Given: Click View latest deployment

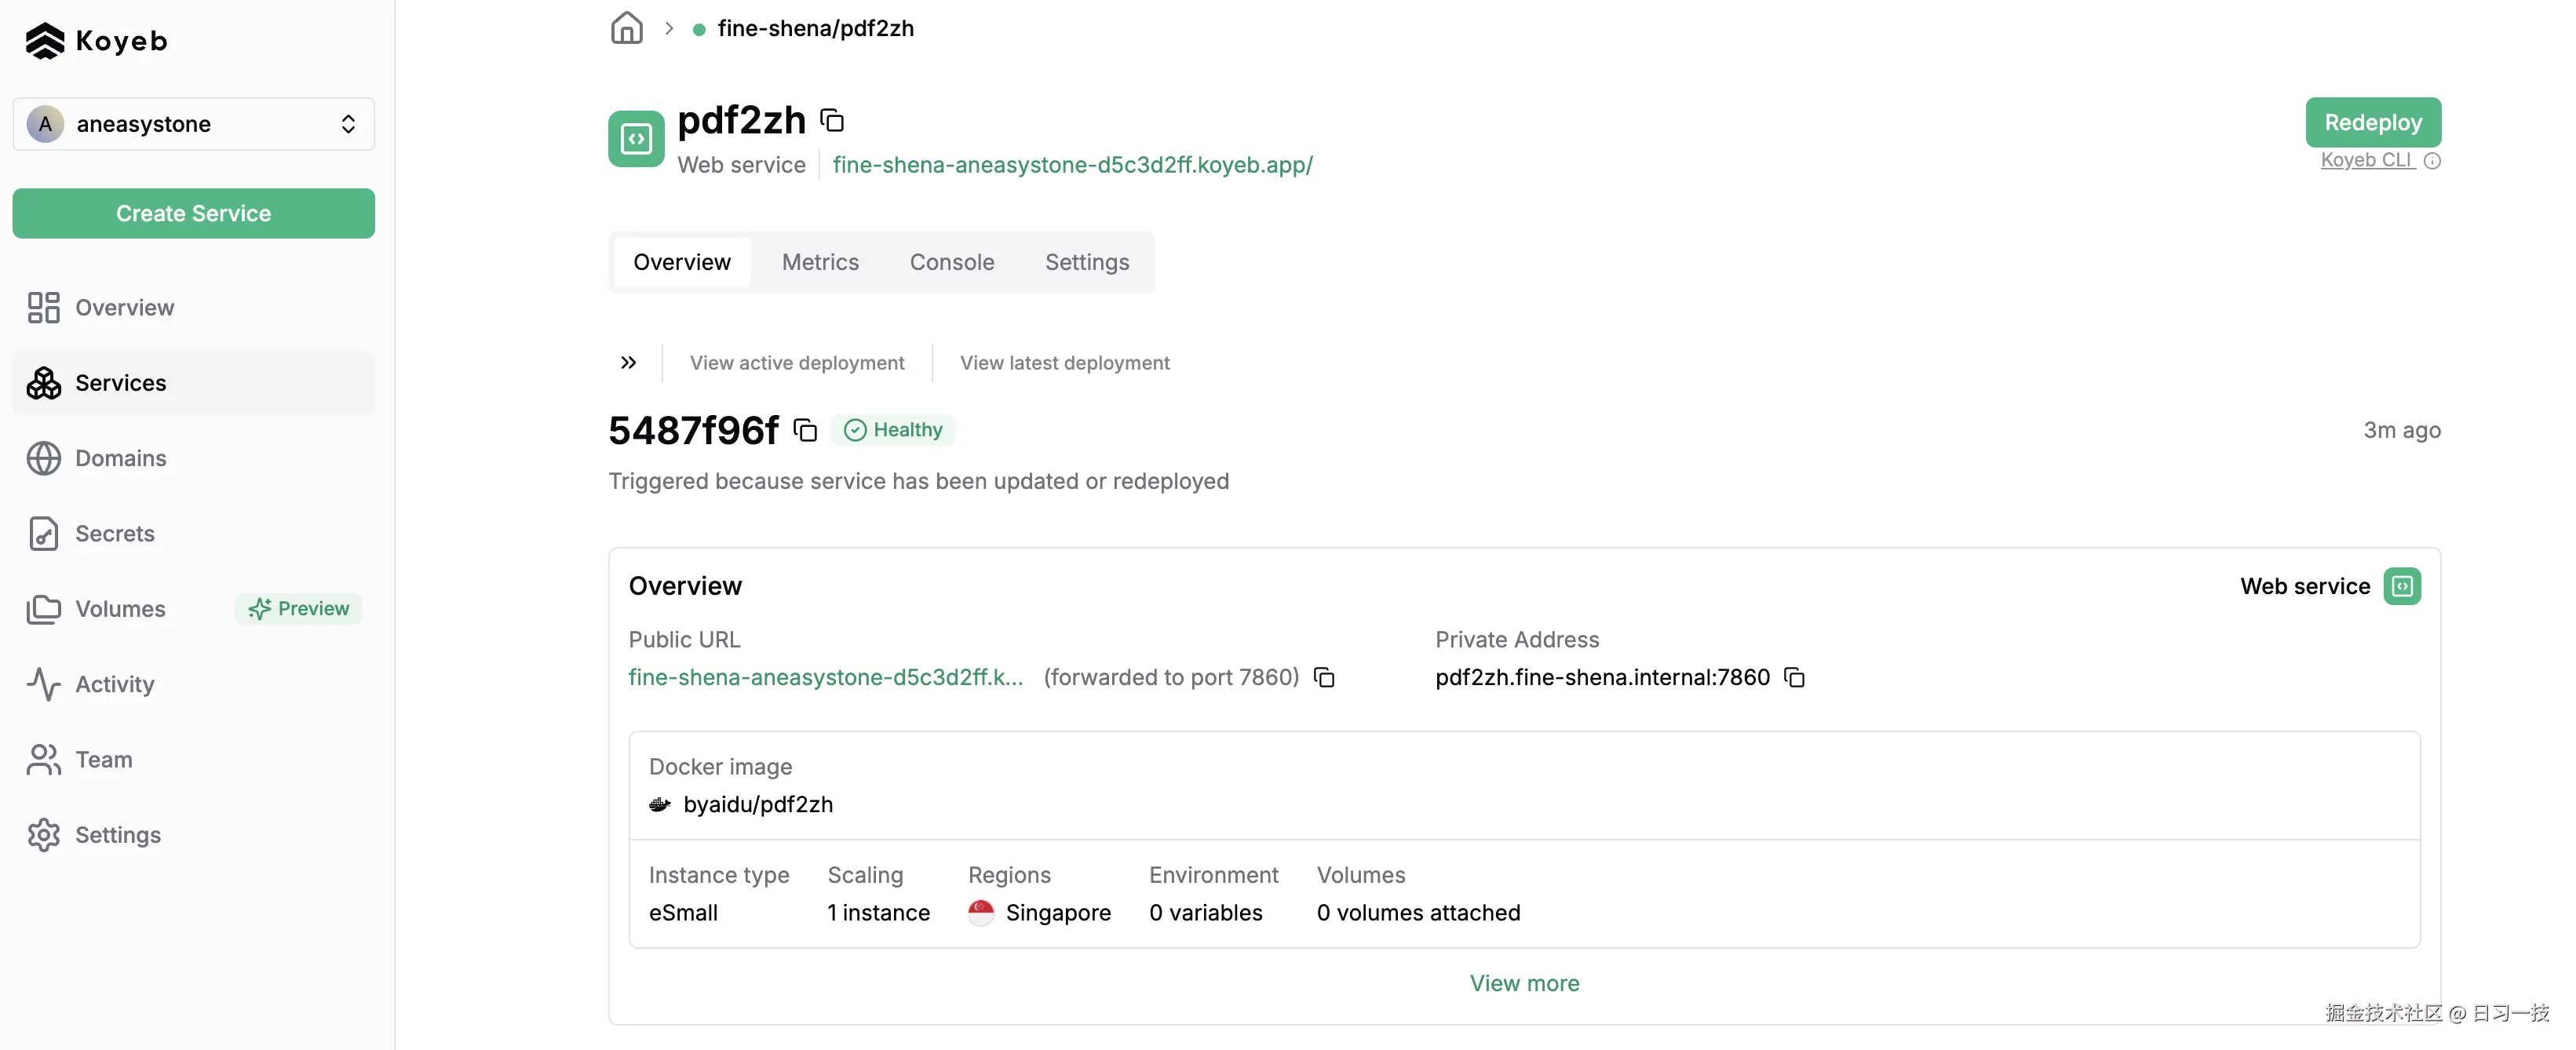Looking at the screenshot, I should click(x=1064, y=363).
